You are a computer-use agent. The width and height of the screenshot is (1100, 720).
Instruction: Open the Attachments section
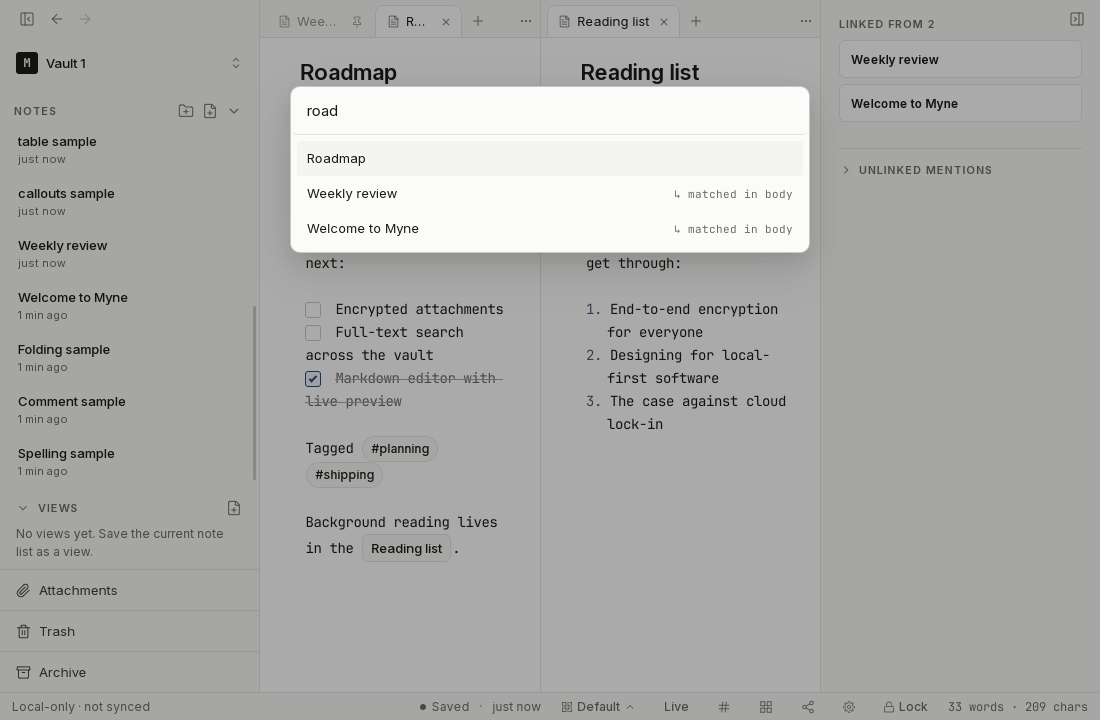(x=129, y=590)
